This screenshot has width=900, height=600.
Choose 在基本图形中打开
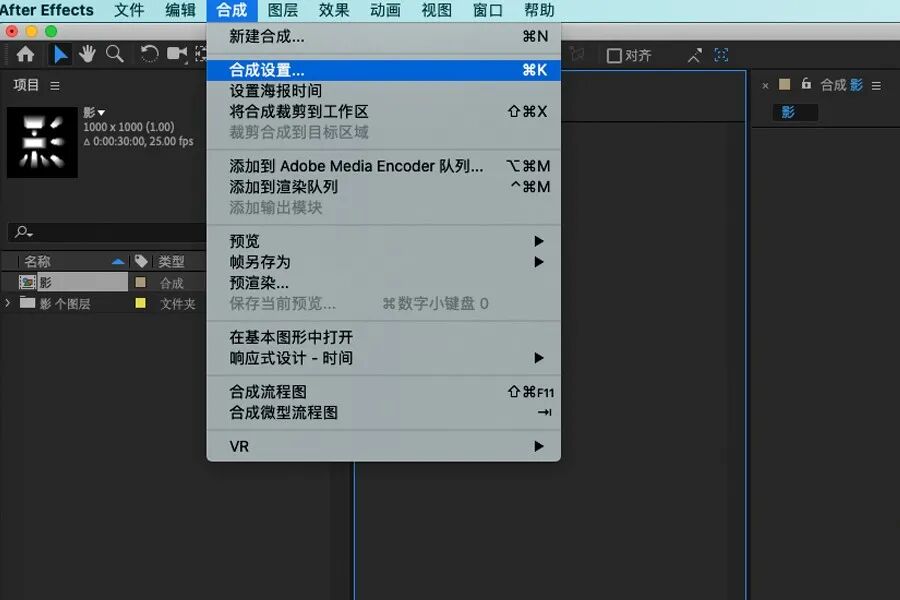coord(383,337)
